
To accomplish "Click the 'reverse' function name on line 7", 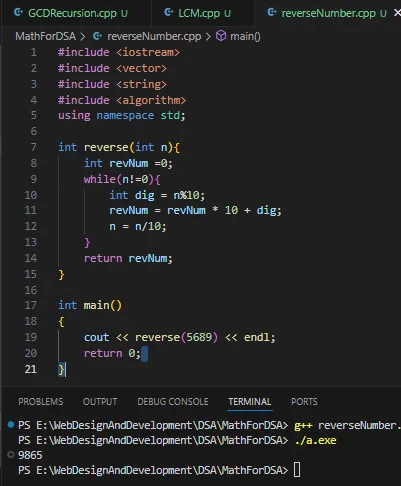I will tap(106, 147).
